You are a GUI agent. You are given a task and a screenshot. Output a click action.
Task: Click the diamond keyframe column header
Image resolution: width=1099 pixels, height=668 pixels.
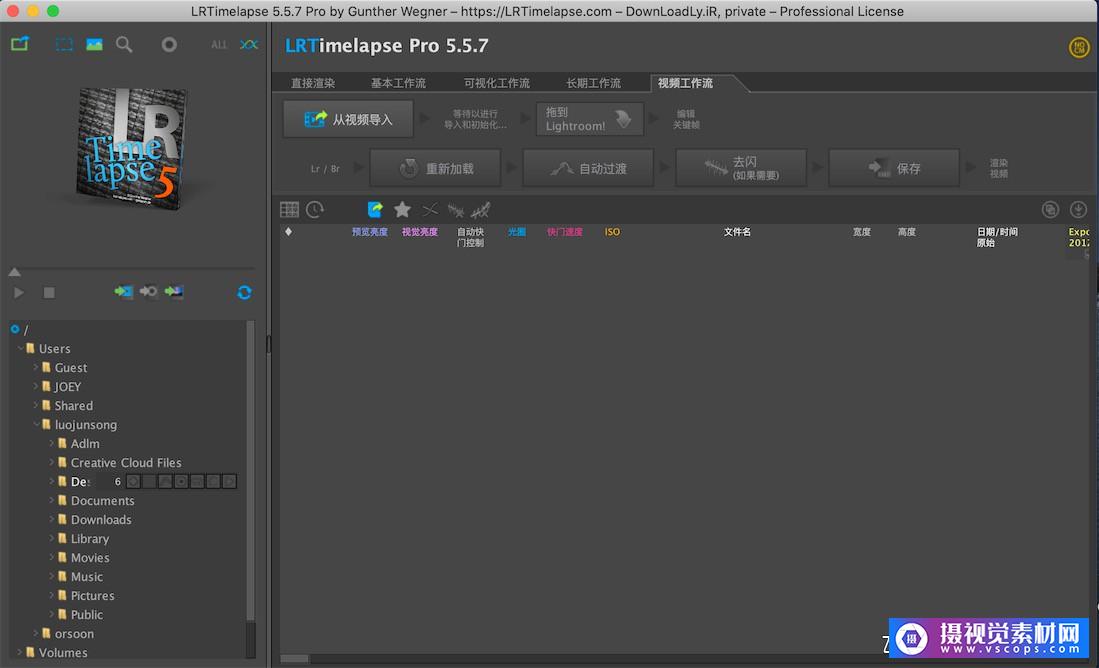click(x=288, y=231)
